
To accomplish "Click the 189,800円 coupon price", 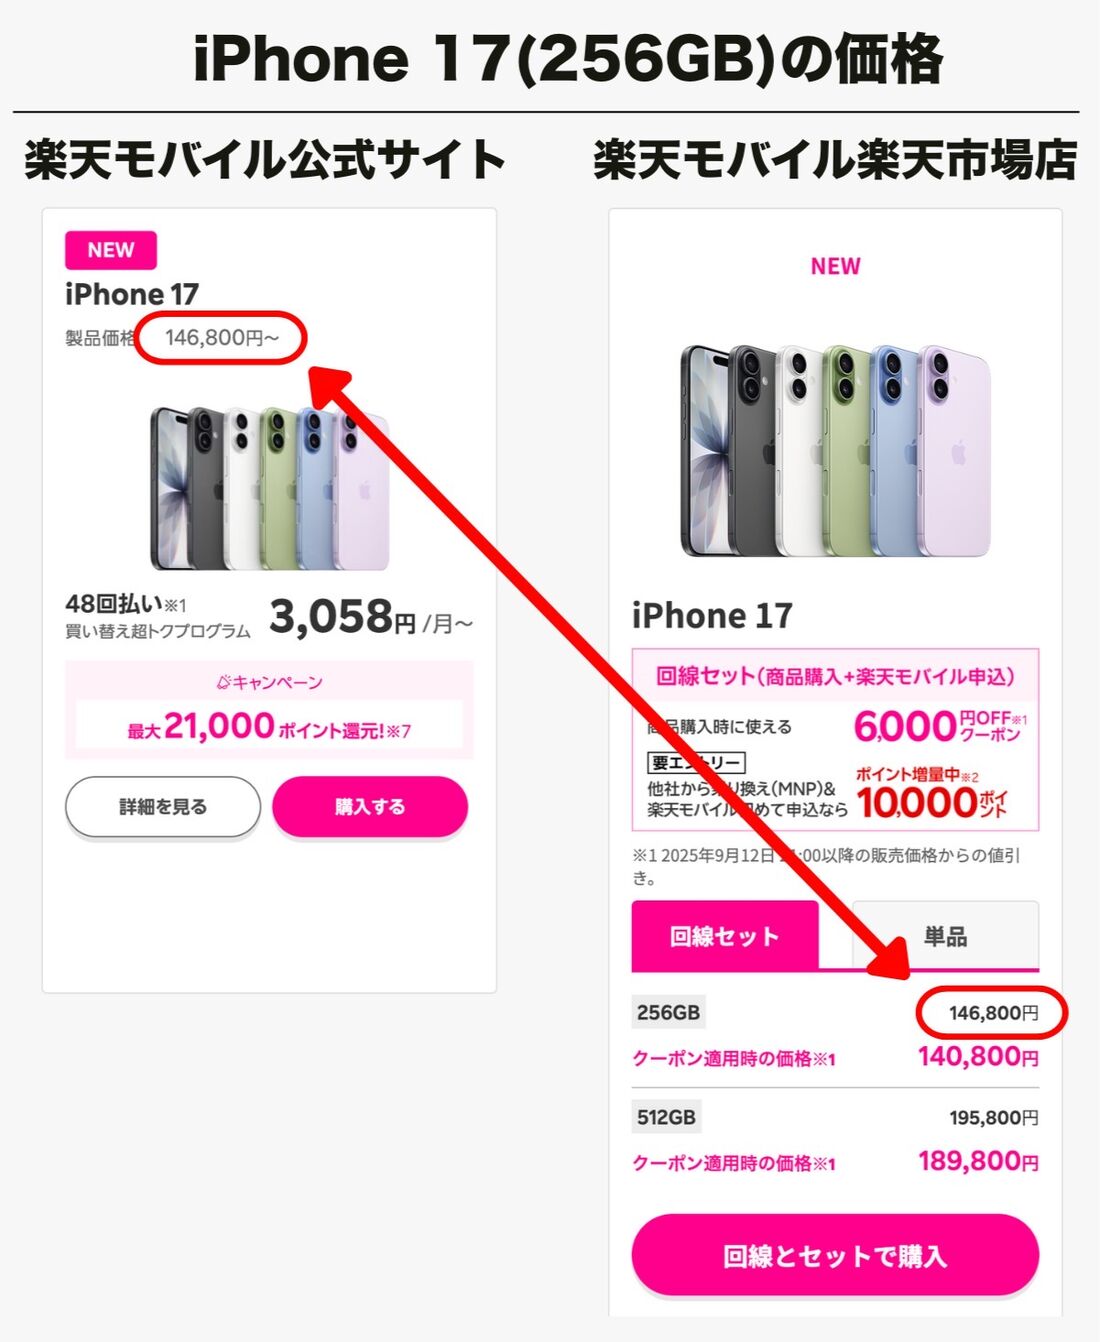I will tap(978, 1161).
